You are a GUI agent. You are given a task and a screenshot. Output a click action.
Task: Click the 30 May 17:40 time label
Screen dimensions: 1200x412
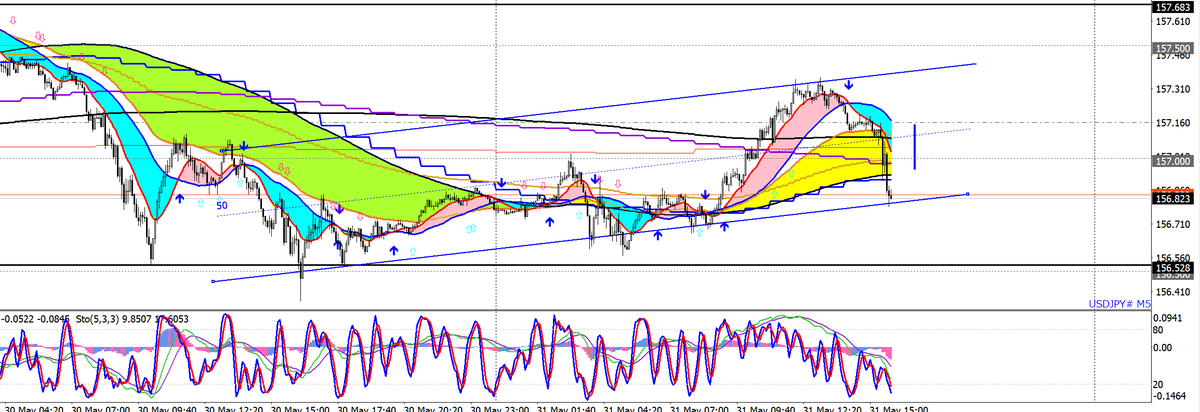tap(369, 408)
